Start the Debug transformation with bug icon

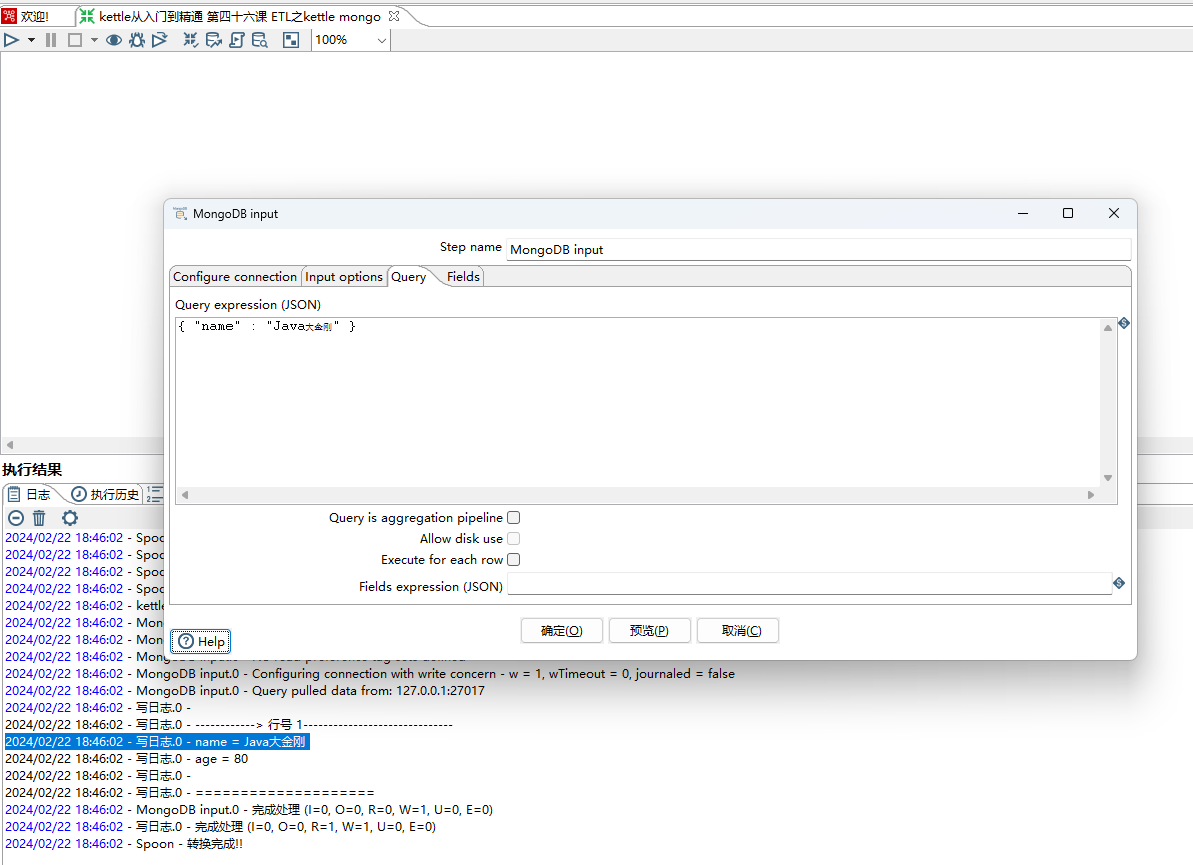137,40
